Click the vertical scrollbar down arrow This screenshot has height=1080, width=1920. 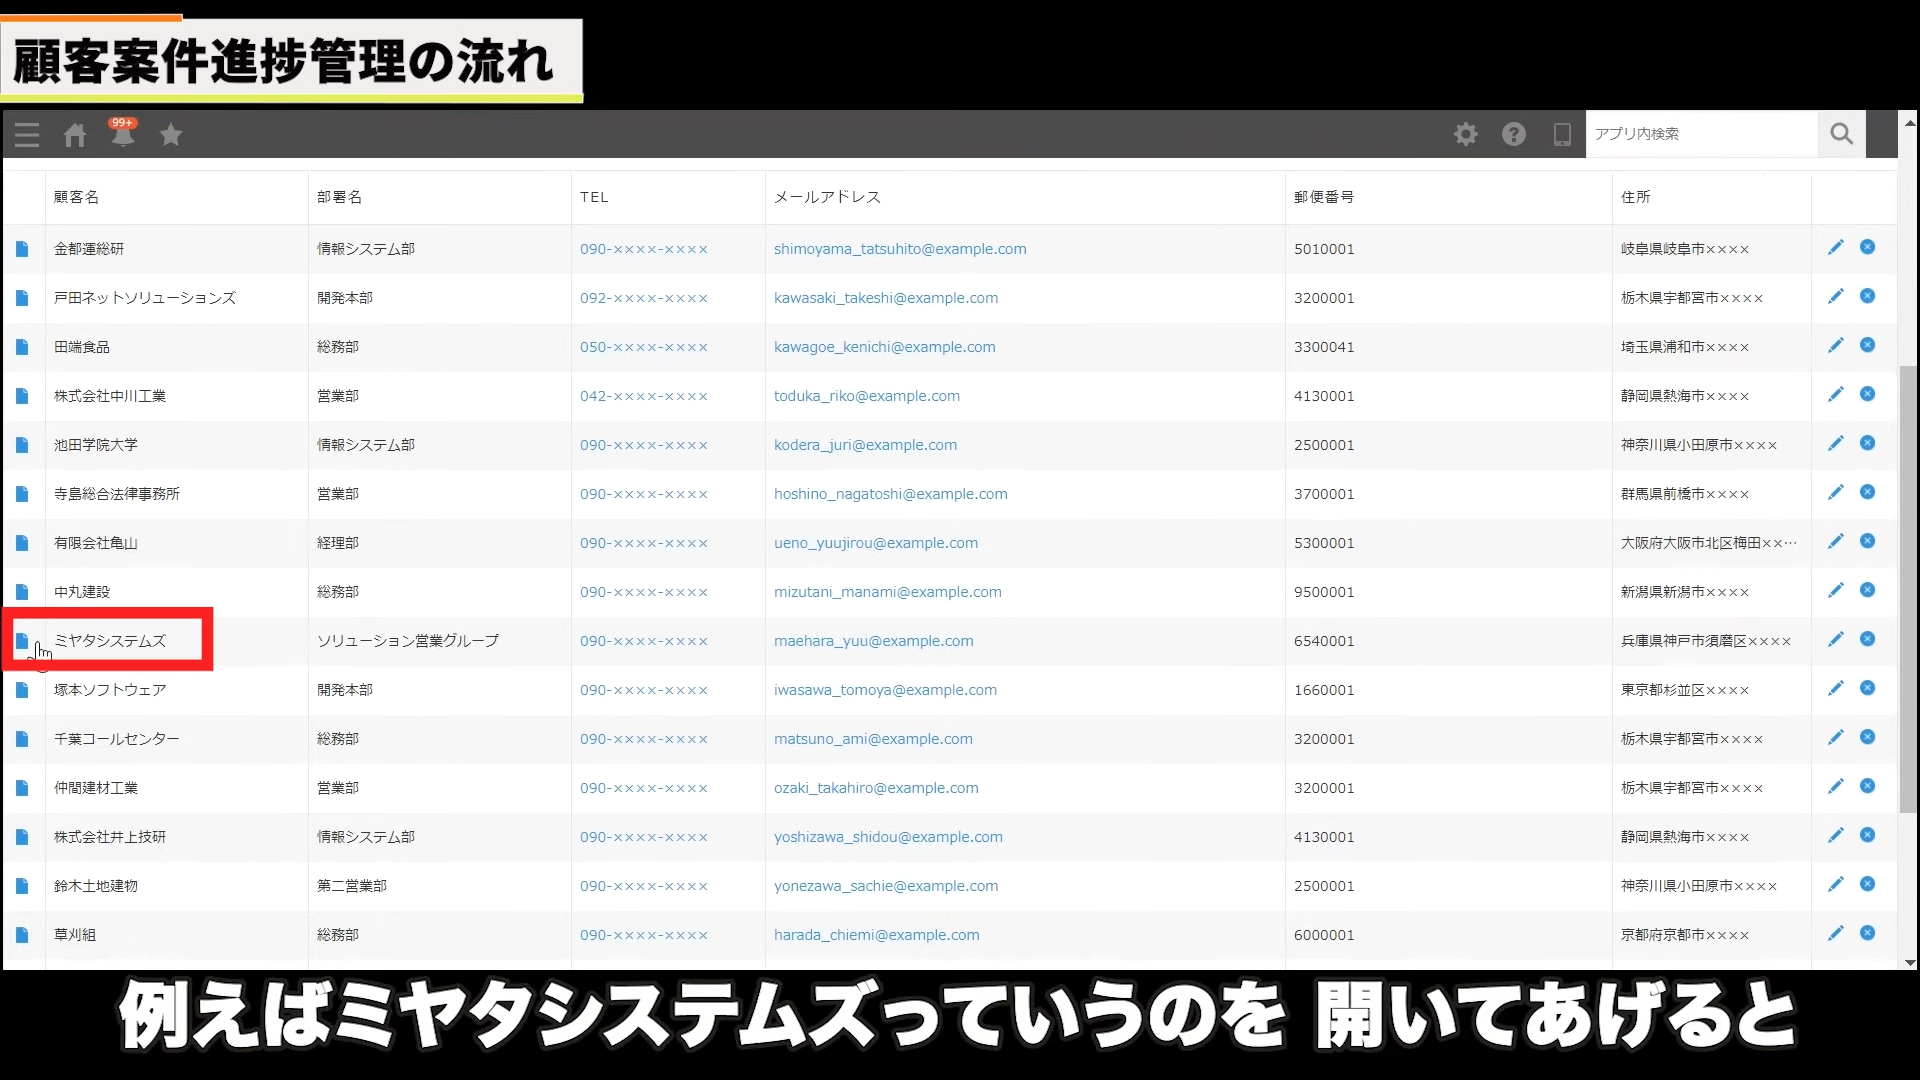pos(1910,962)
